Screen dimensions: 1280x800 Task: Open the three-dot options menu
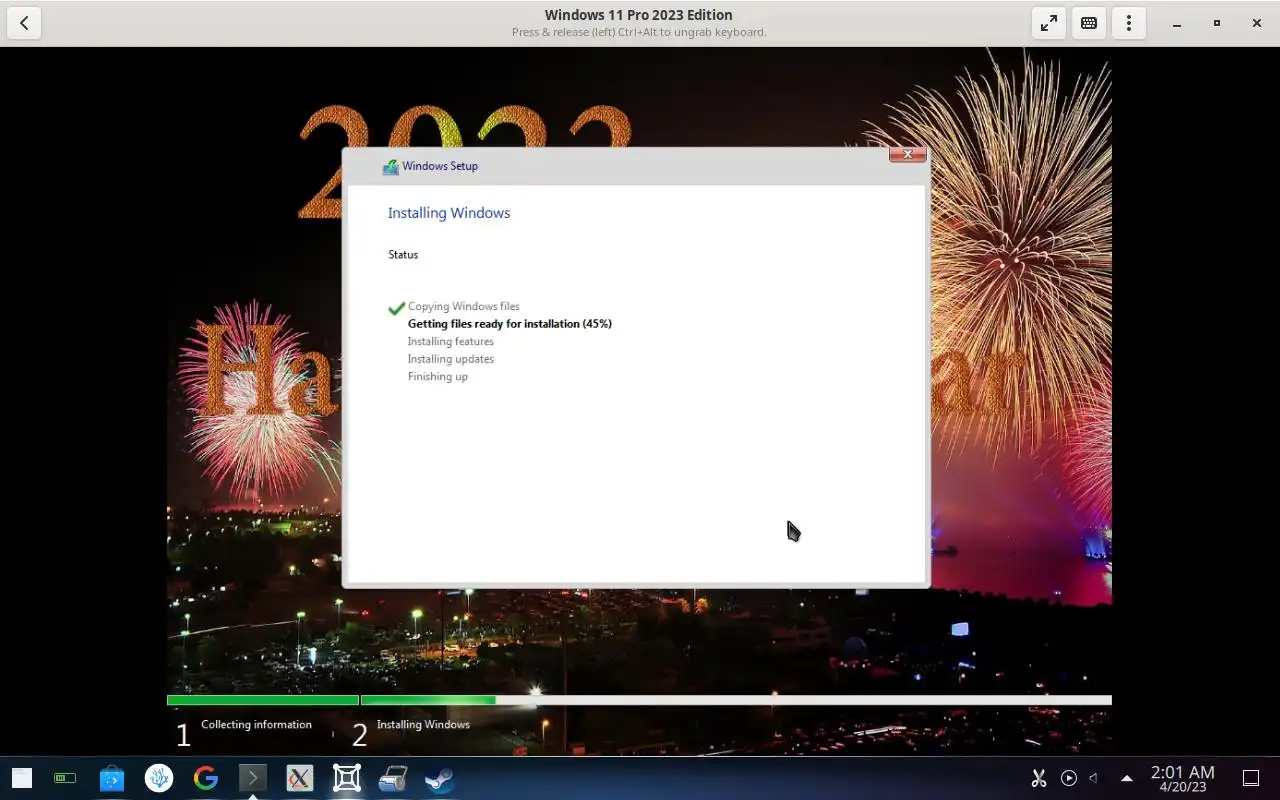pyautogui.click(x=1129, y=23)
